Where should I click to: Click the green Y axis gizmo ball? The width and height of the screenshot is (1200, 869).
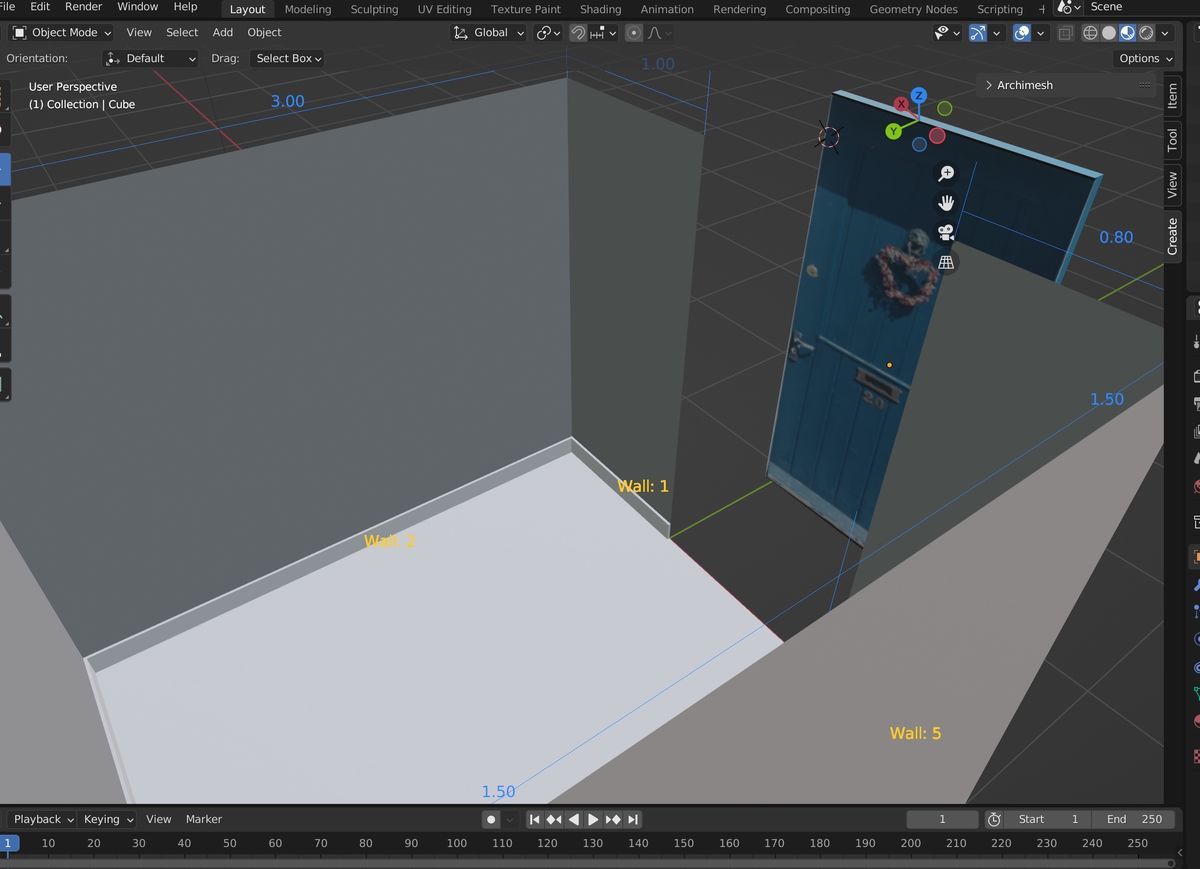(893, 131)
